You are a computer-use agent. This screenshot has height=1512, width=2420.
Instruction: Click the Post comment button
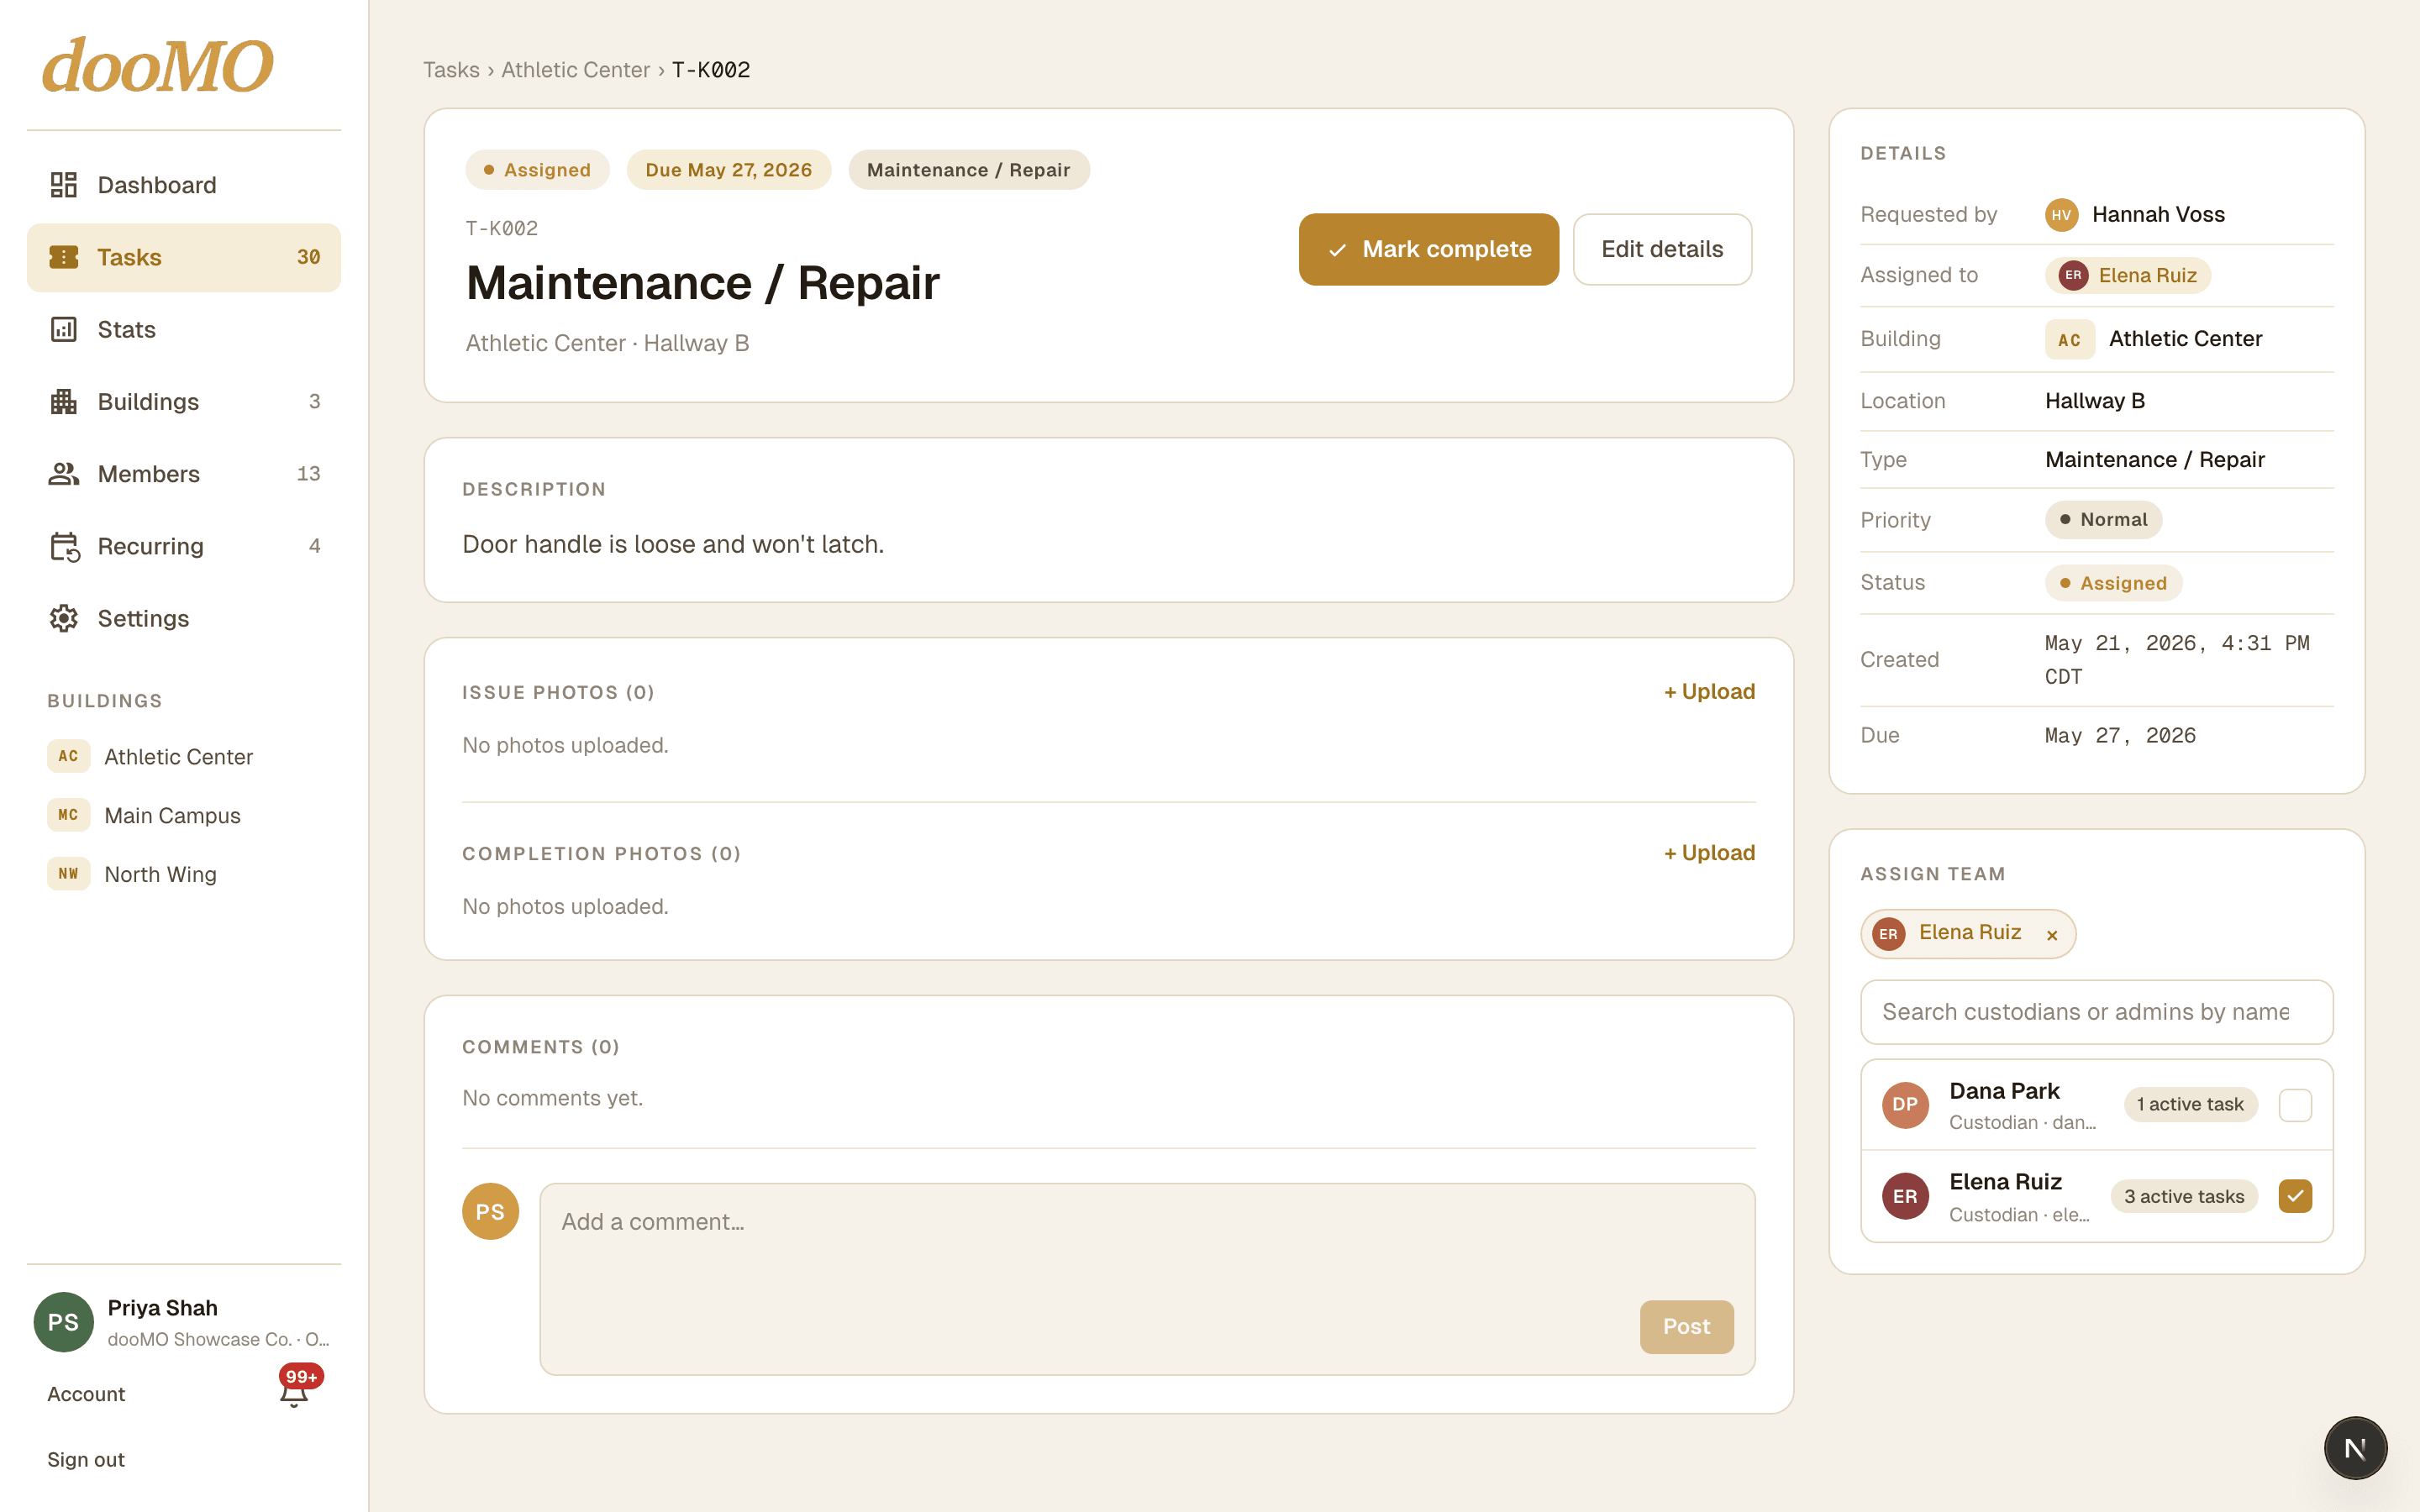(x=1686, y=1326)
